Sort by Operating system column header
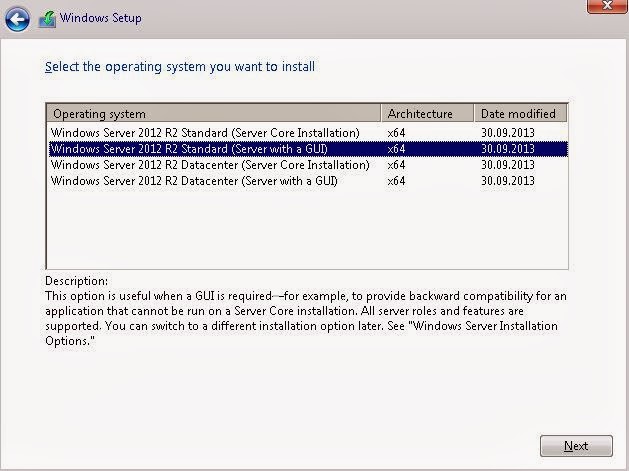 [213, 114]
